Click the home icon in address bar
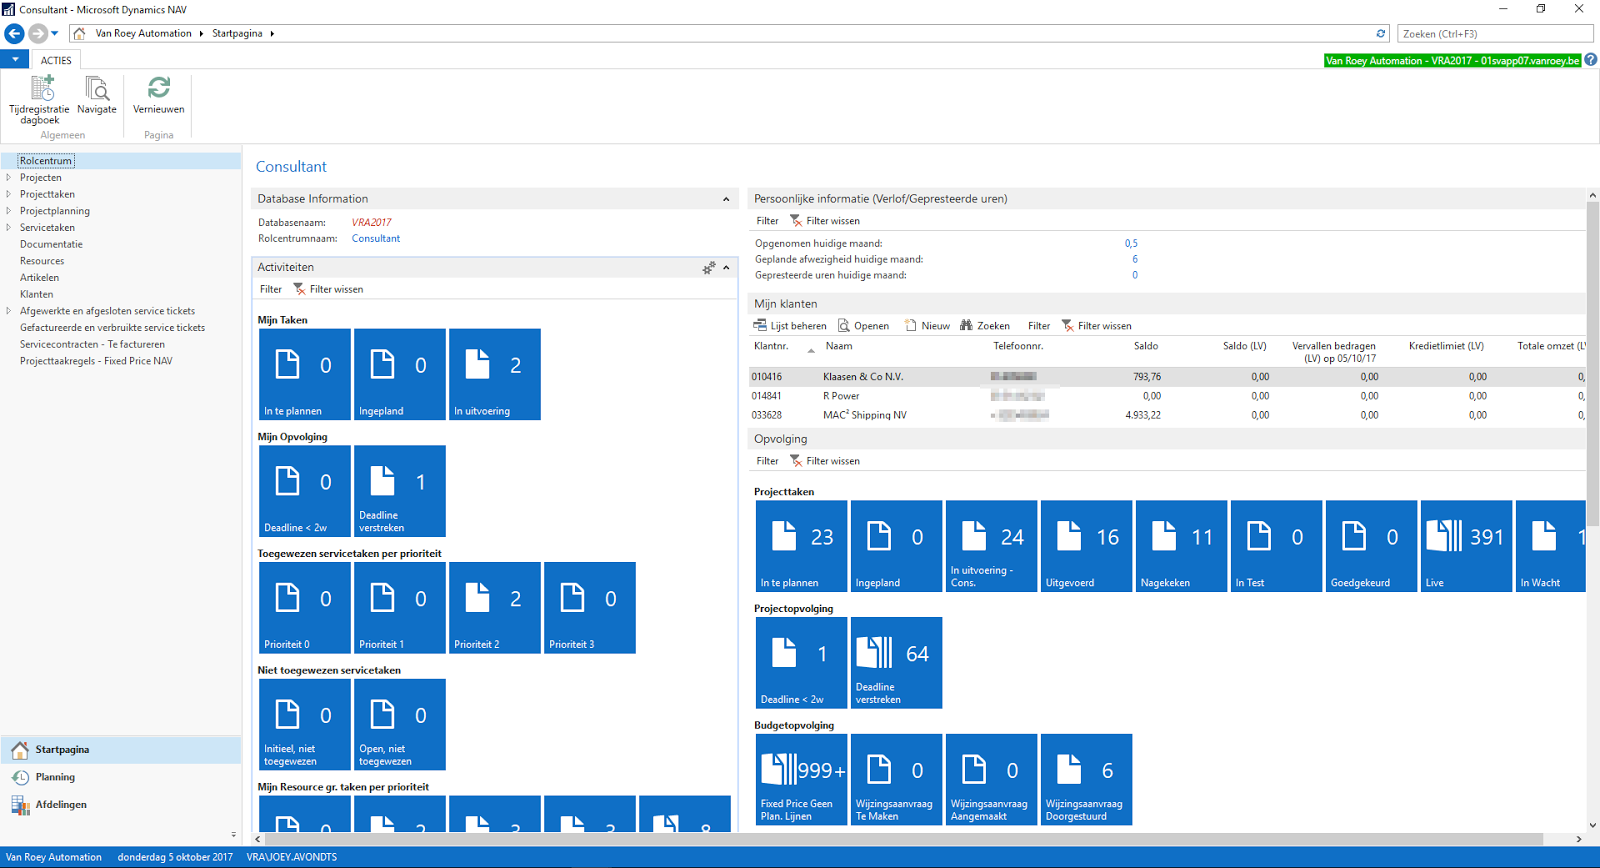Screen dimensions: 1600x868 coord(79,33)
